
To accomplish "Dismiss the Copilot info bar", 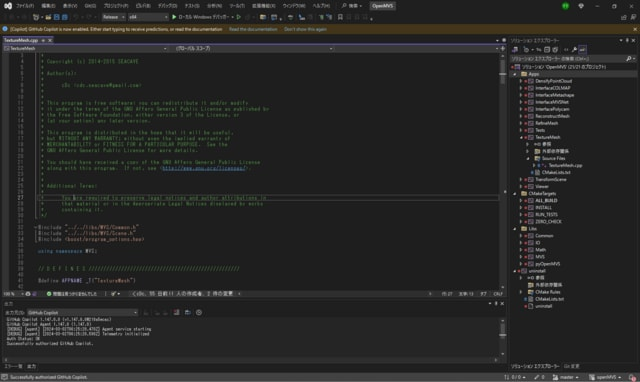I will coord(635,29).
